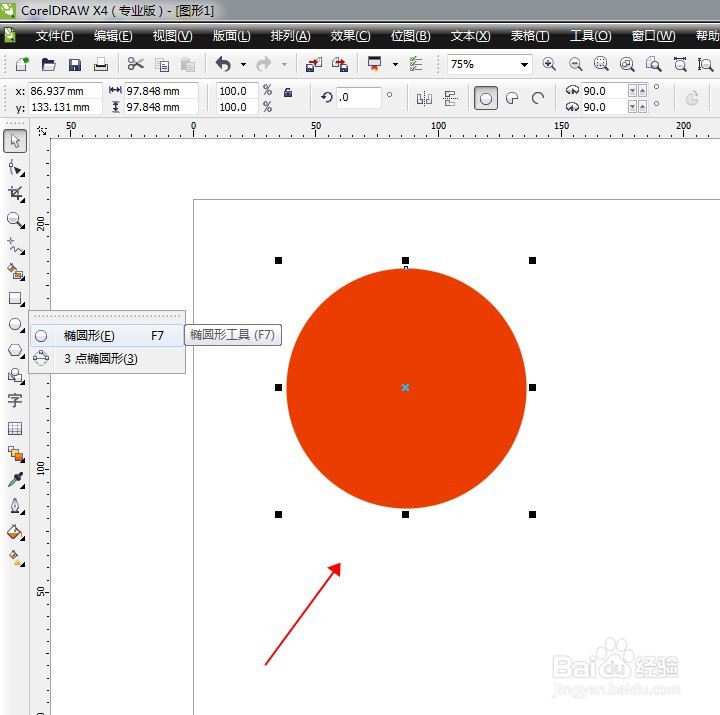Click the orange circle on canvas
Image resolution: width=720 pixels, height=715 pixels.
406,388
